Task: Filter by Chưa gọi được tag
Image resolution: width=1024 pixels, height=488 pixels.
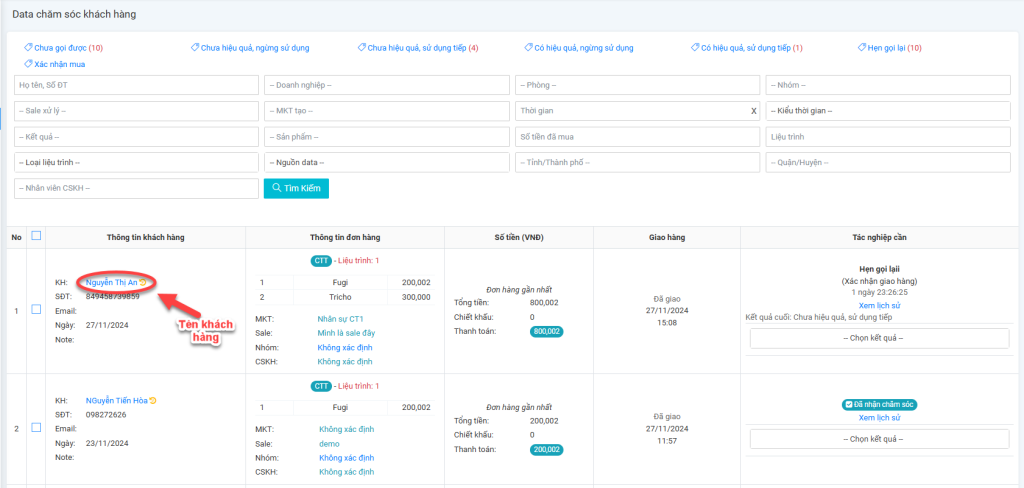Action: (63, 48)
